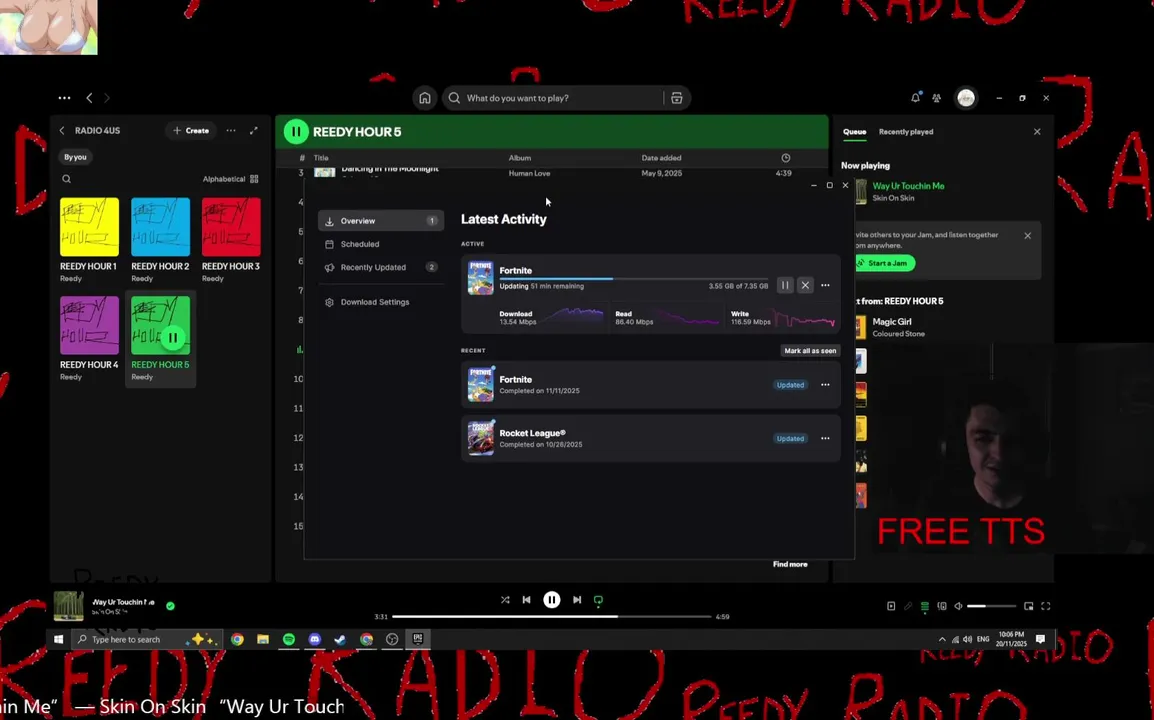Toggle the saved-to-library green checkmark
The image size is (1154, 720).
tap(171, 606)
